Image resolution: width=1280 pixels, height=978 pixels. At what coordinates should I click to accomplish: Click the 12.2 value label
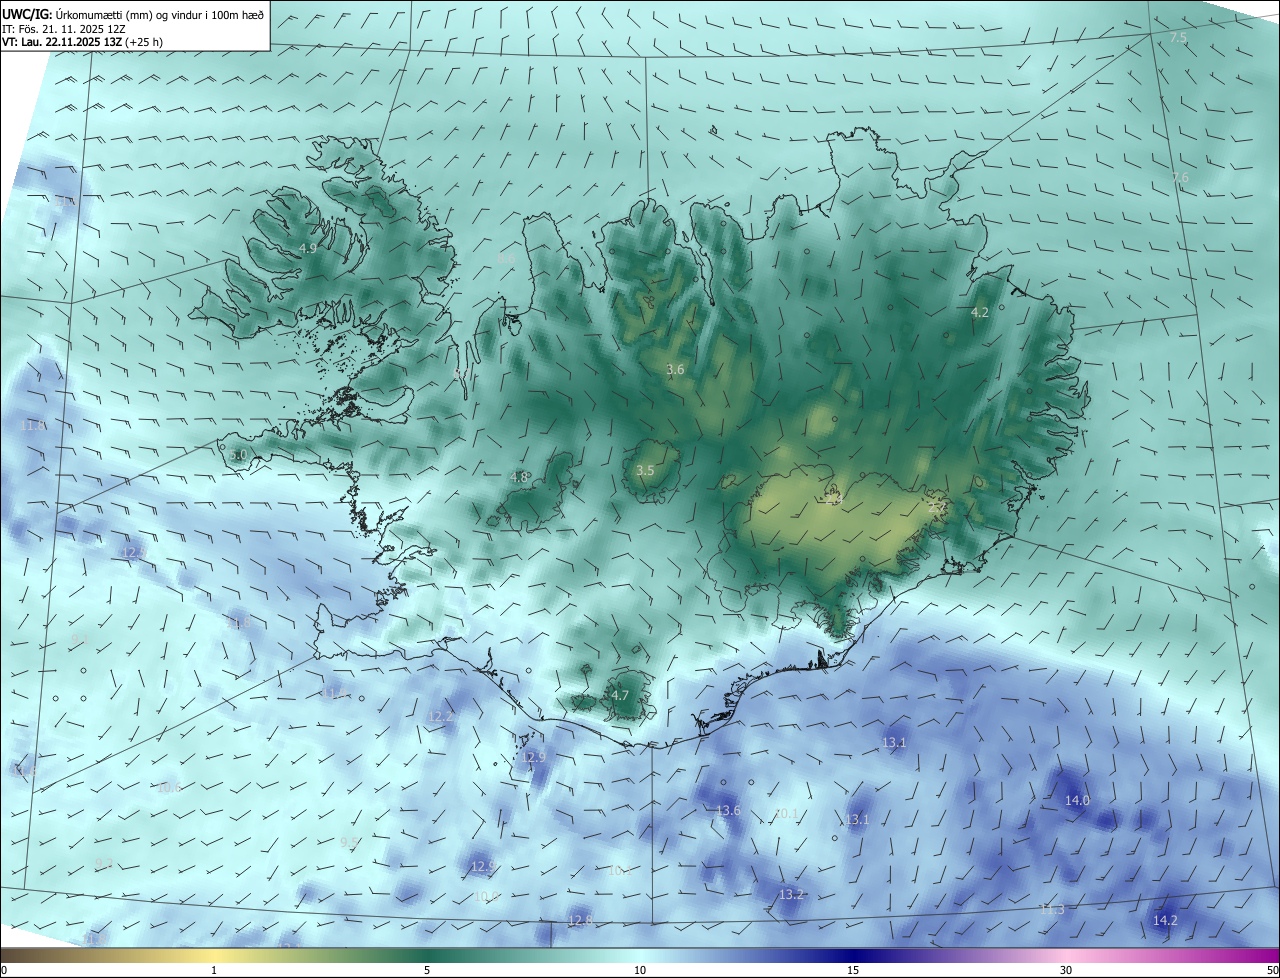pyautogui.click(x=441, y=717)
